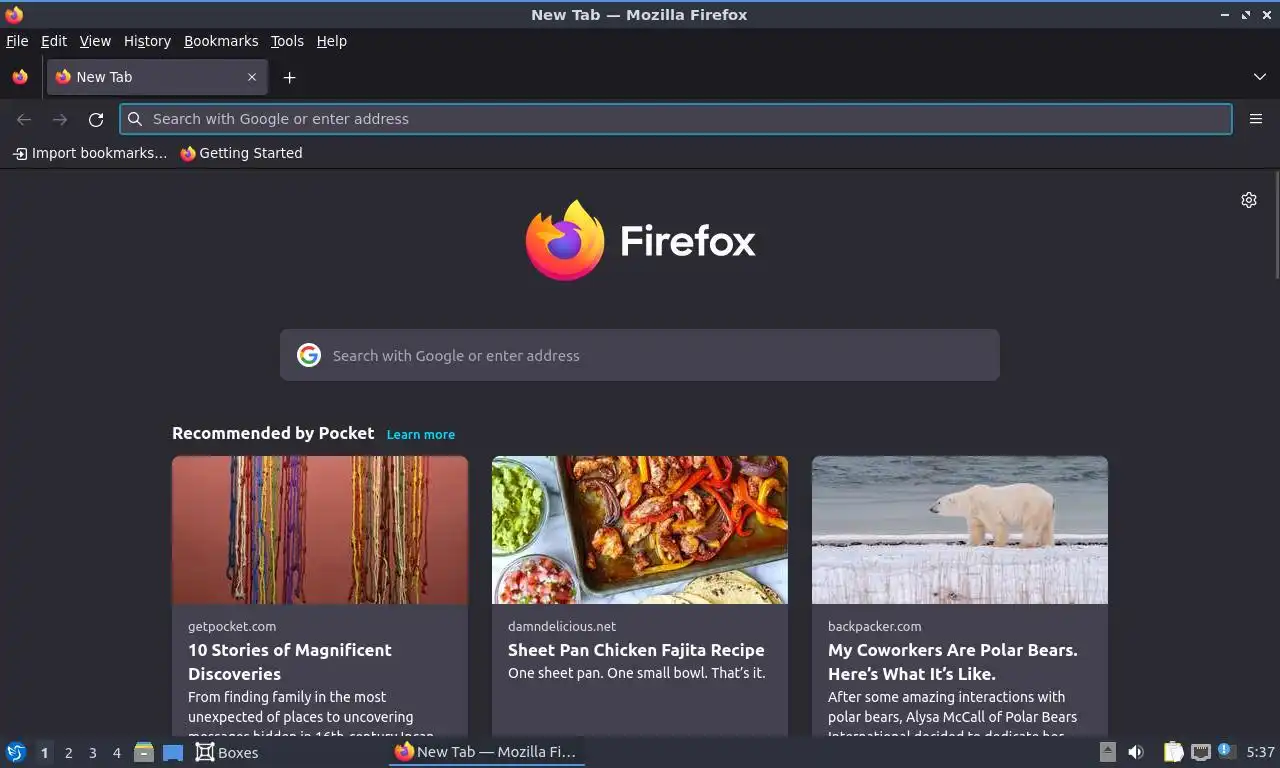Open My Coworkers Are Polar Bears article
The image size is (1280, 768).
tap(953, 662)
